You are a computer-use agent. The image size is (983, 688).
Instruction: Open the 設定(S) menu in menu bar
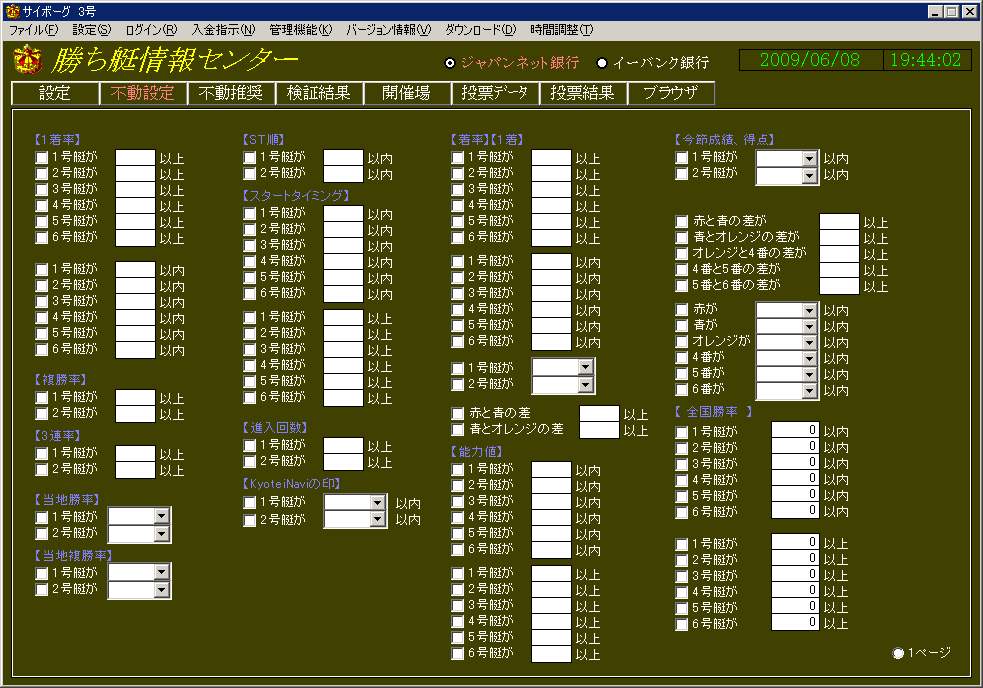[92, 30]
